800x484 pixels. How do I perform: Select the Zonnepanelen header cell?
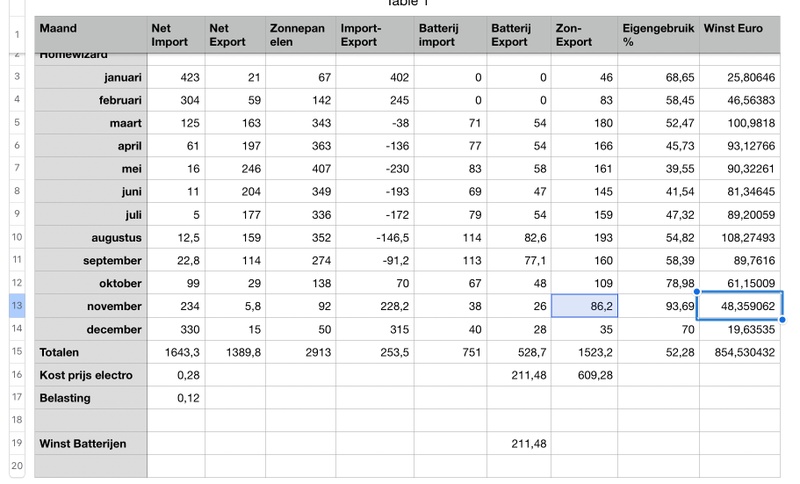pyautogui.click(x=301, y=35)
